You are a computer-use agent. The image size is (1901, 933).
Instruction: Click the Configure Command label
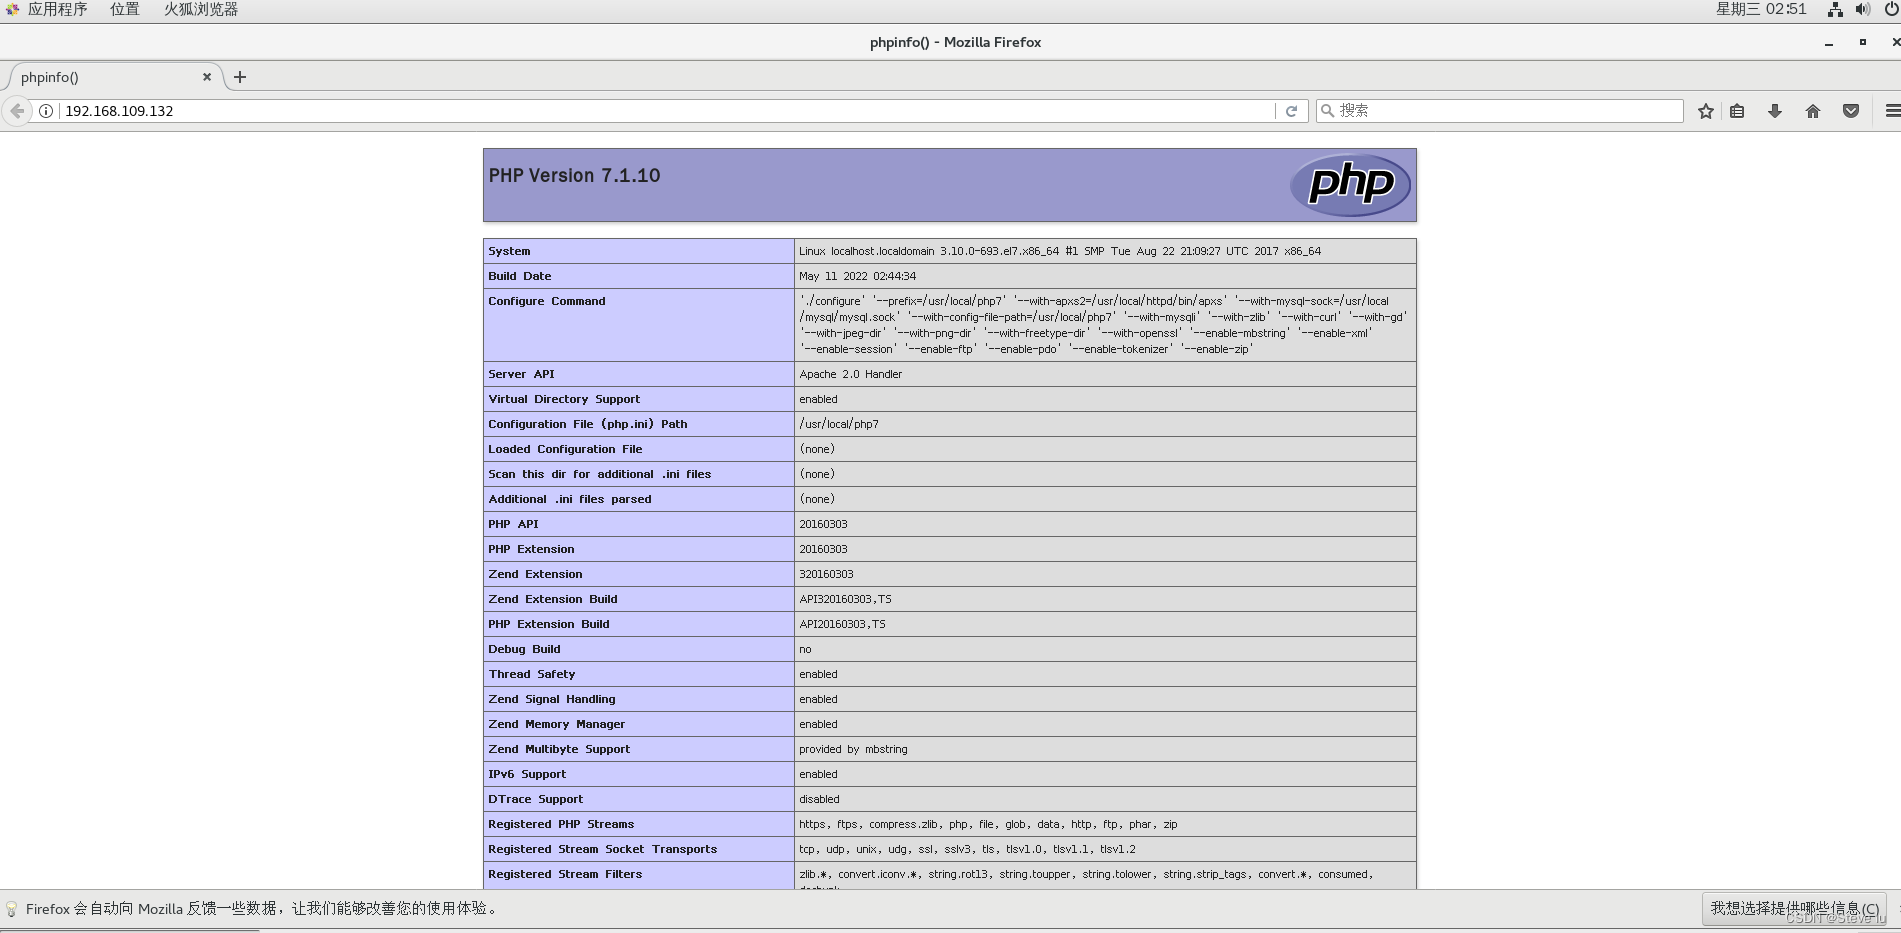tap(547, 301)
